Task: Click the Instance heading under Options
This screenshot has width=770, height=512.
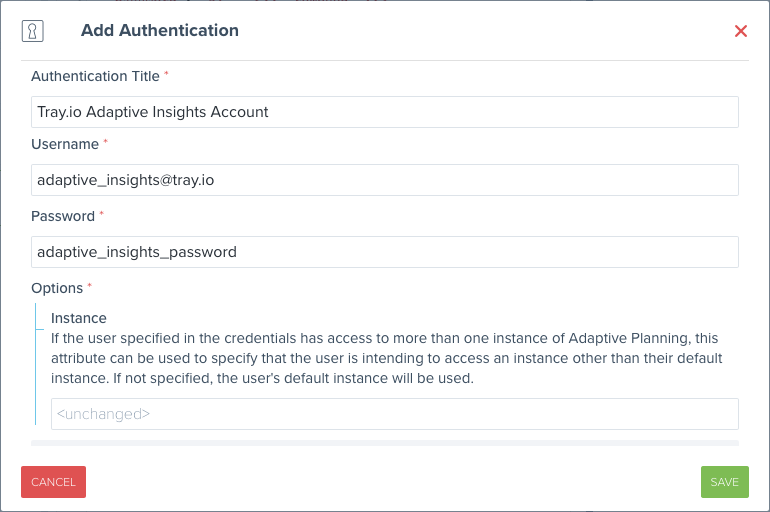Action: pos(79,318)
